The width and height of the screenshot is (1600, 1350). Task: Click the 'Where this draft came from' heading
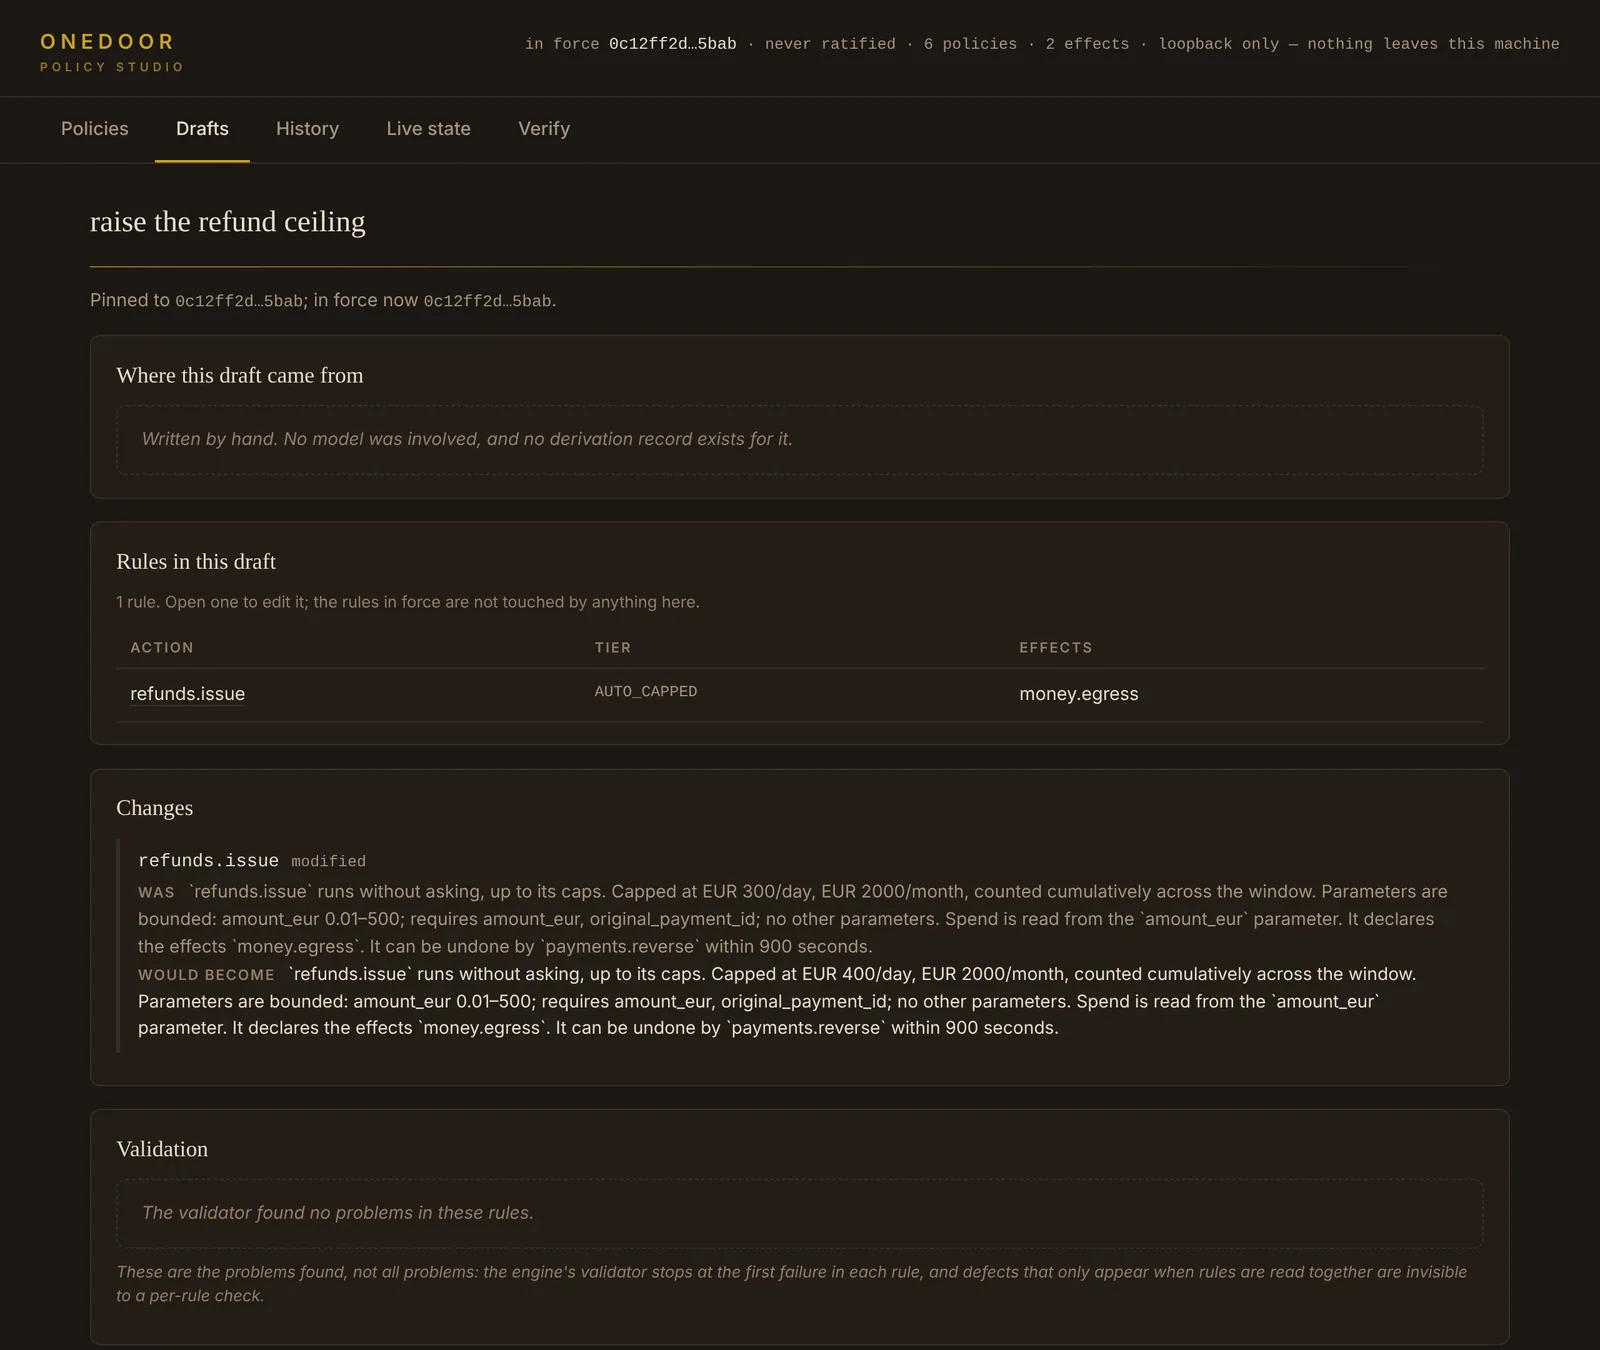pyautogui.click(x=240, y=375)
